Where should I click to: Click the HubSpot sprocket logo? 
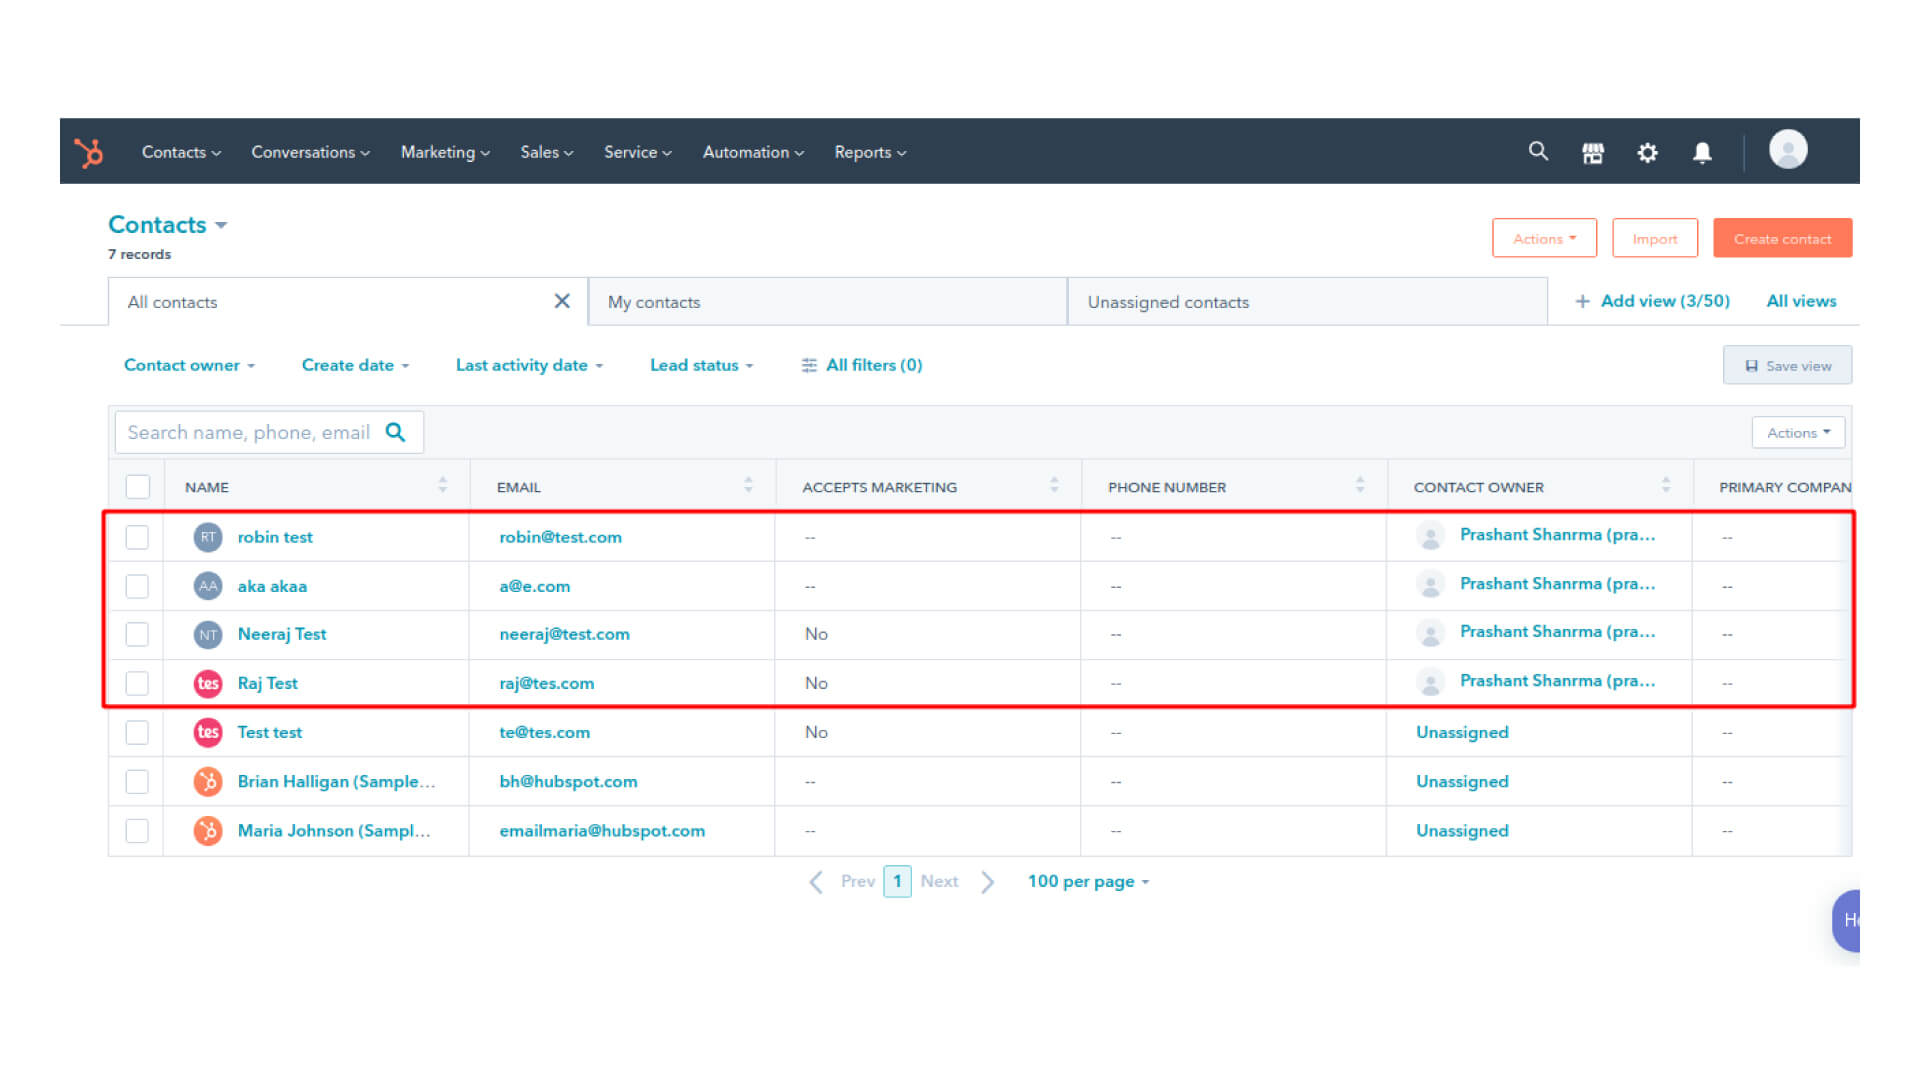pos(89,152)
